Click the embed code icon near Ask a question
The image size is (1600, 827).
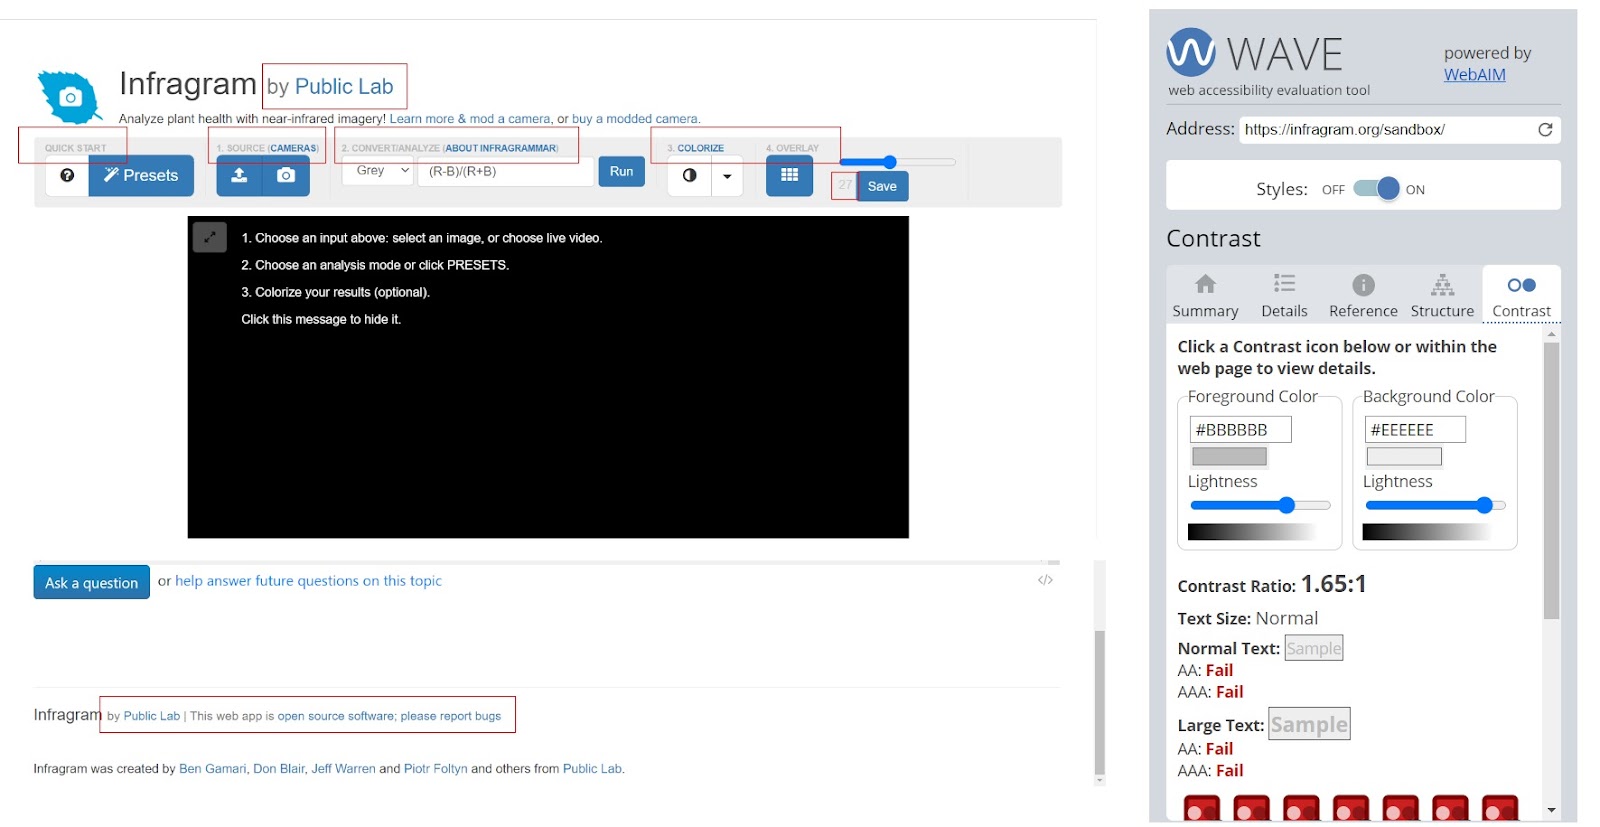point(1045,580)
